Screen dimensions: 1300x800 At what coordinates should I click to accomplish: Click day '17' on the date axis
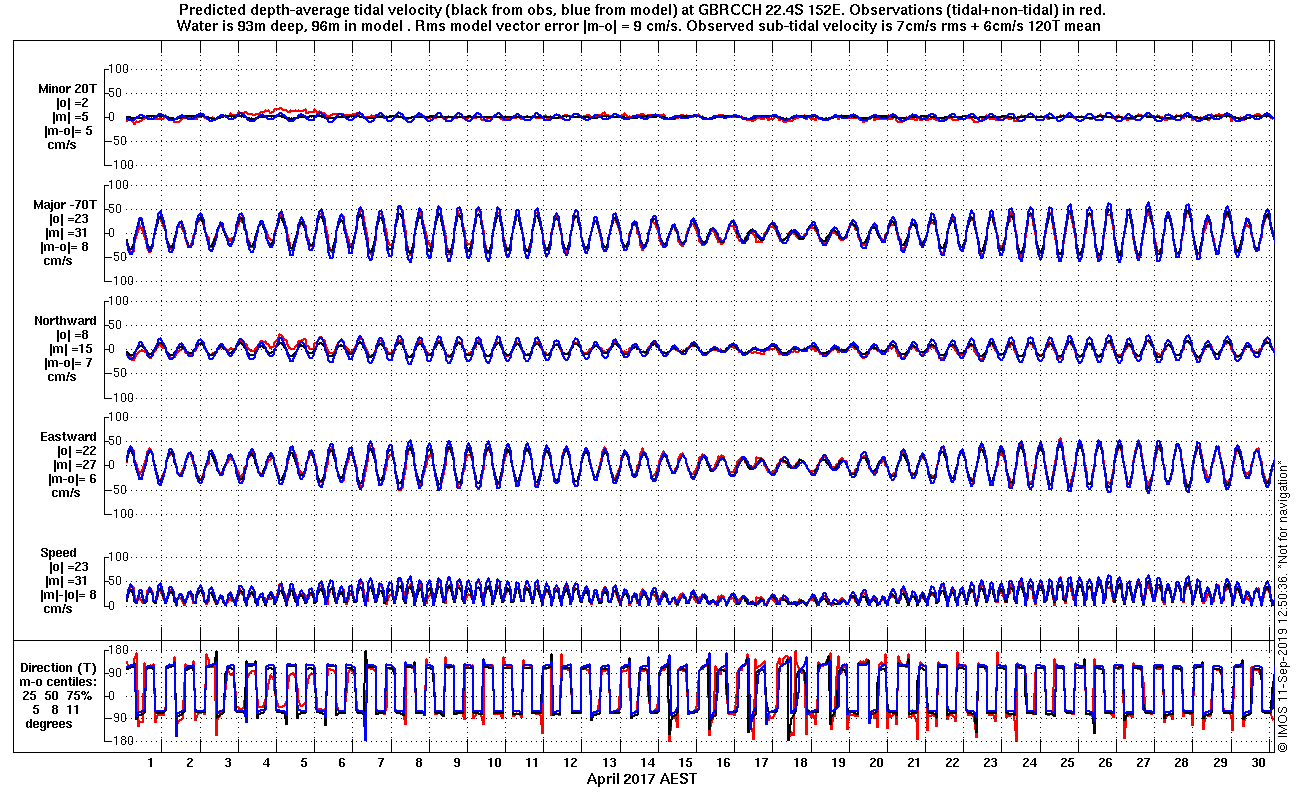(x=762, y=762)
